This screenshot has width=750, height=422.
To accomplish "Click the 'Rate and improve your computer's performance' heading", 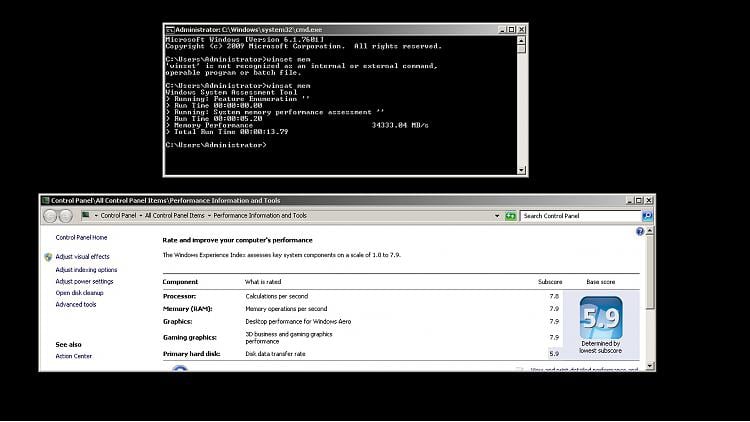I will pos(237,240).
